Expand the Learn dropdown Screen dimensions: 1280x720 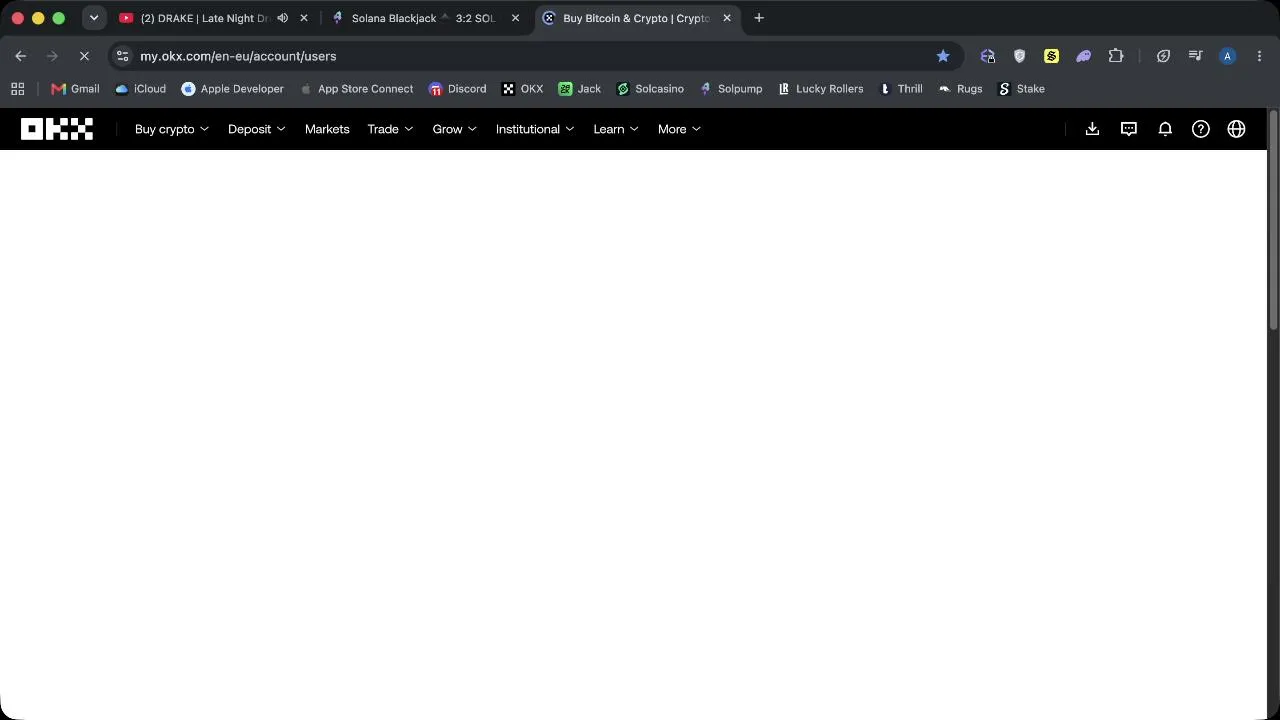616,129
